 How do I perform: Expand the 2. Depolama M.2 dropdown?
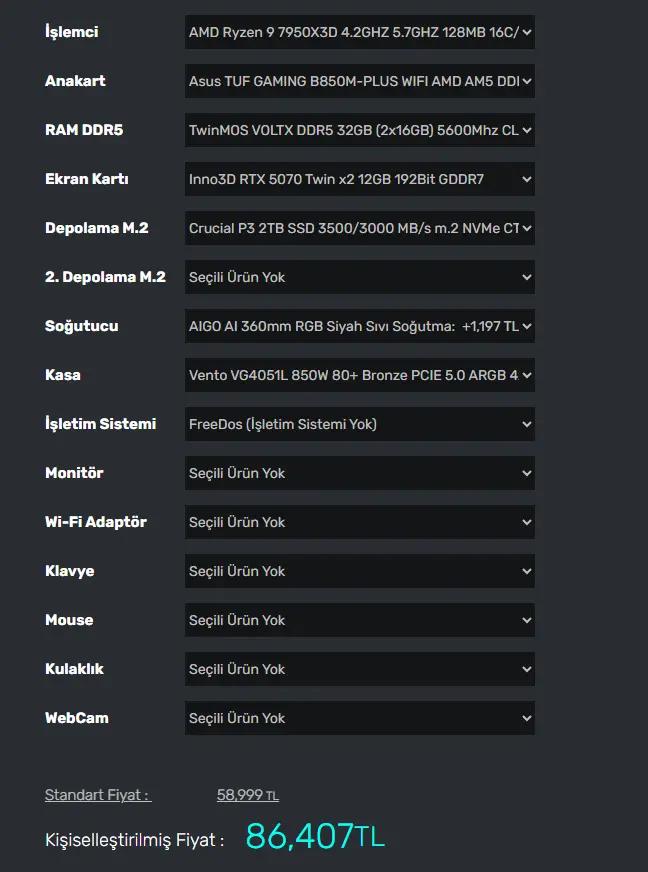pyautogui.click(x=360, y=277)
